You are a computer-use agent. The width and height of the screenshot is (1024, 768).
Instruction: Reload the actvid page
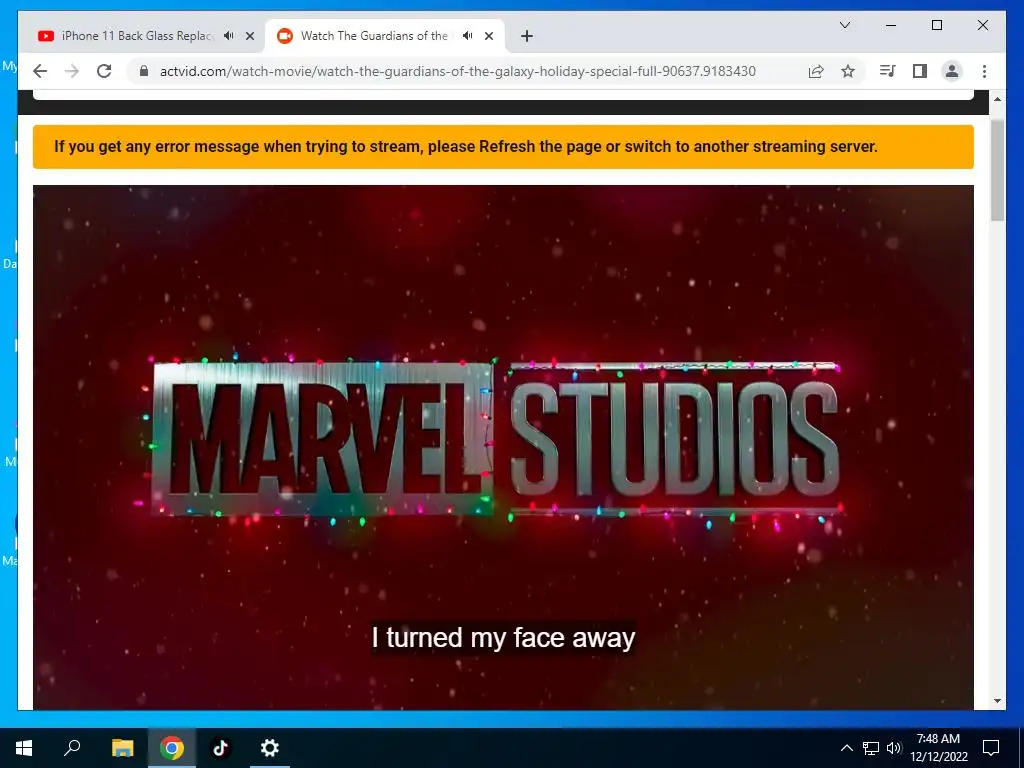coord(104,71)
